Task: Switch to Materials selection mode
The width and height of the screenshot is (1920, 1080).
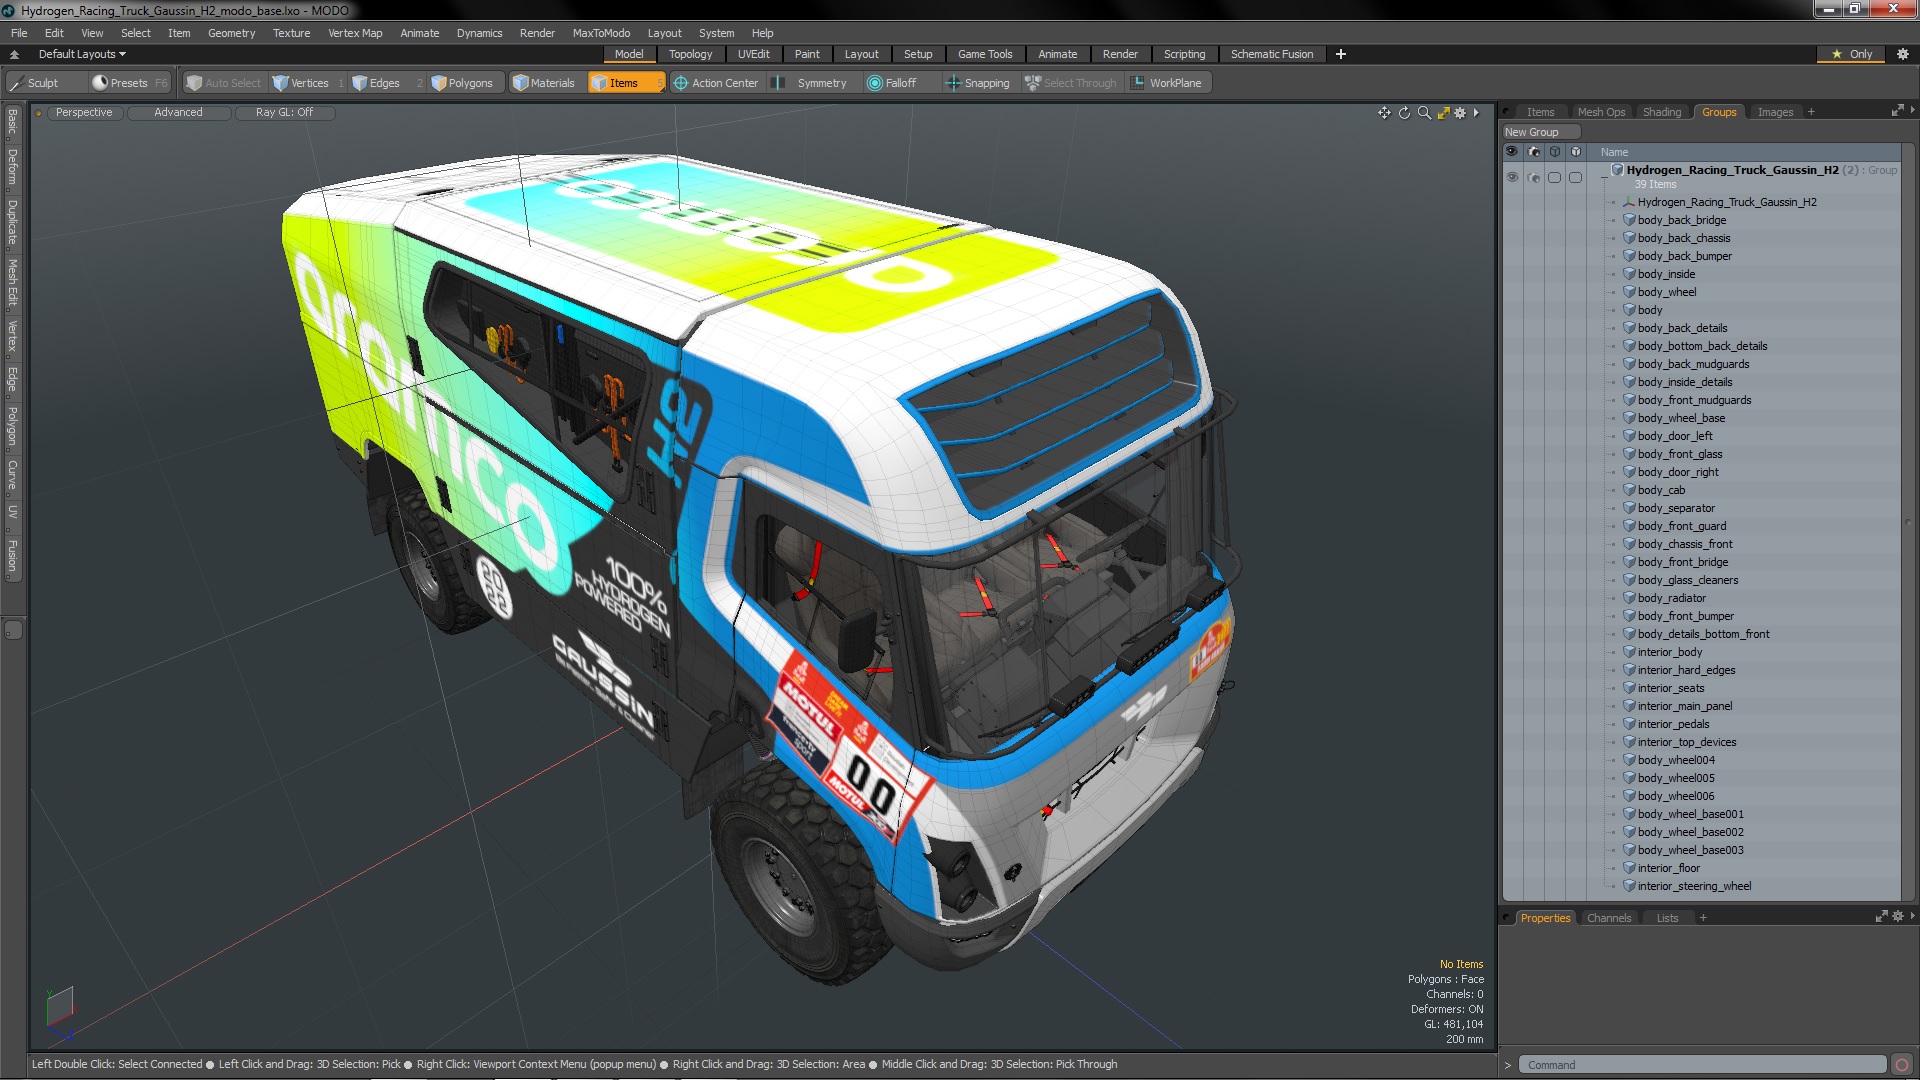Action: point(544,83)
